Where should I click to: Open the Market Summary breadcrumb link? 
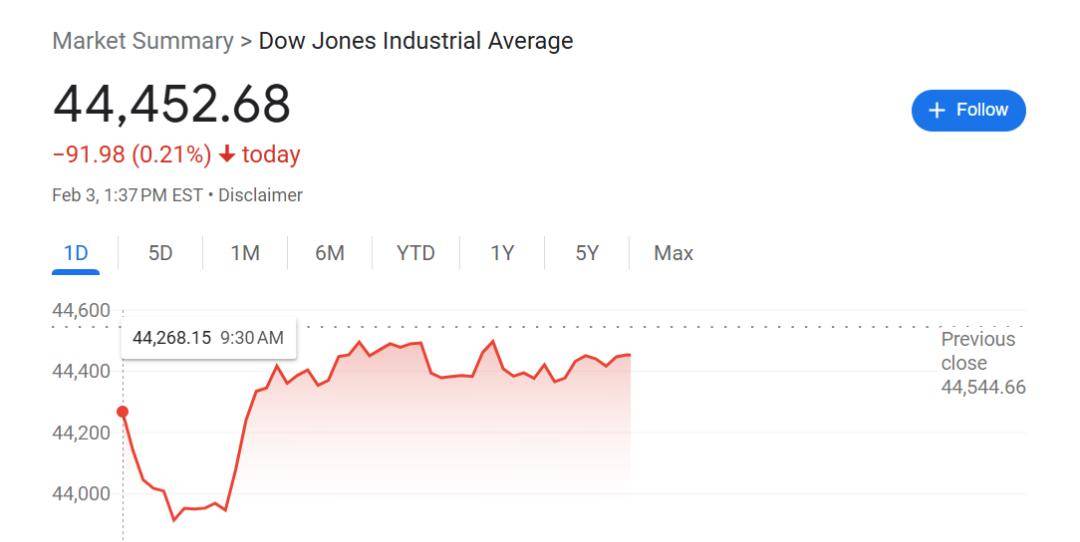coord(142,41)
